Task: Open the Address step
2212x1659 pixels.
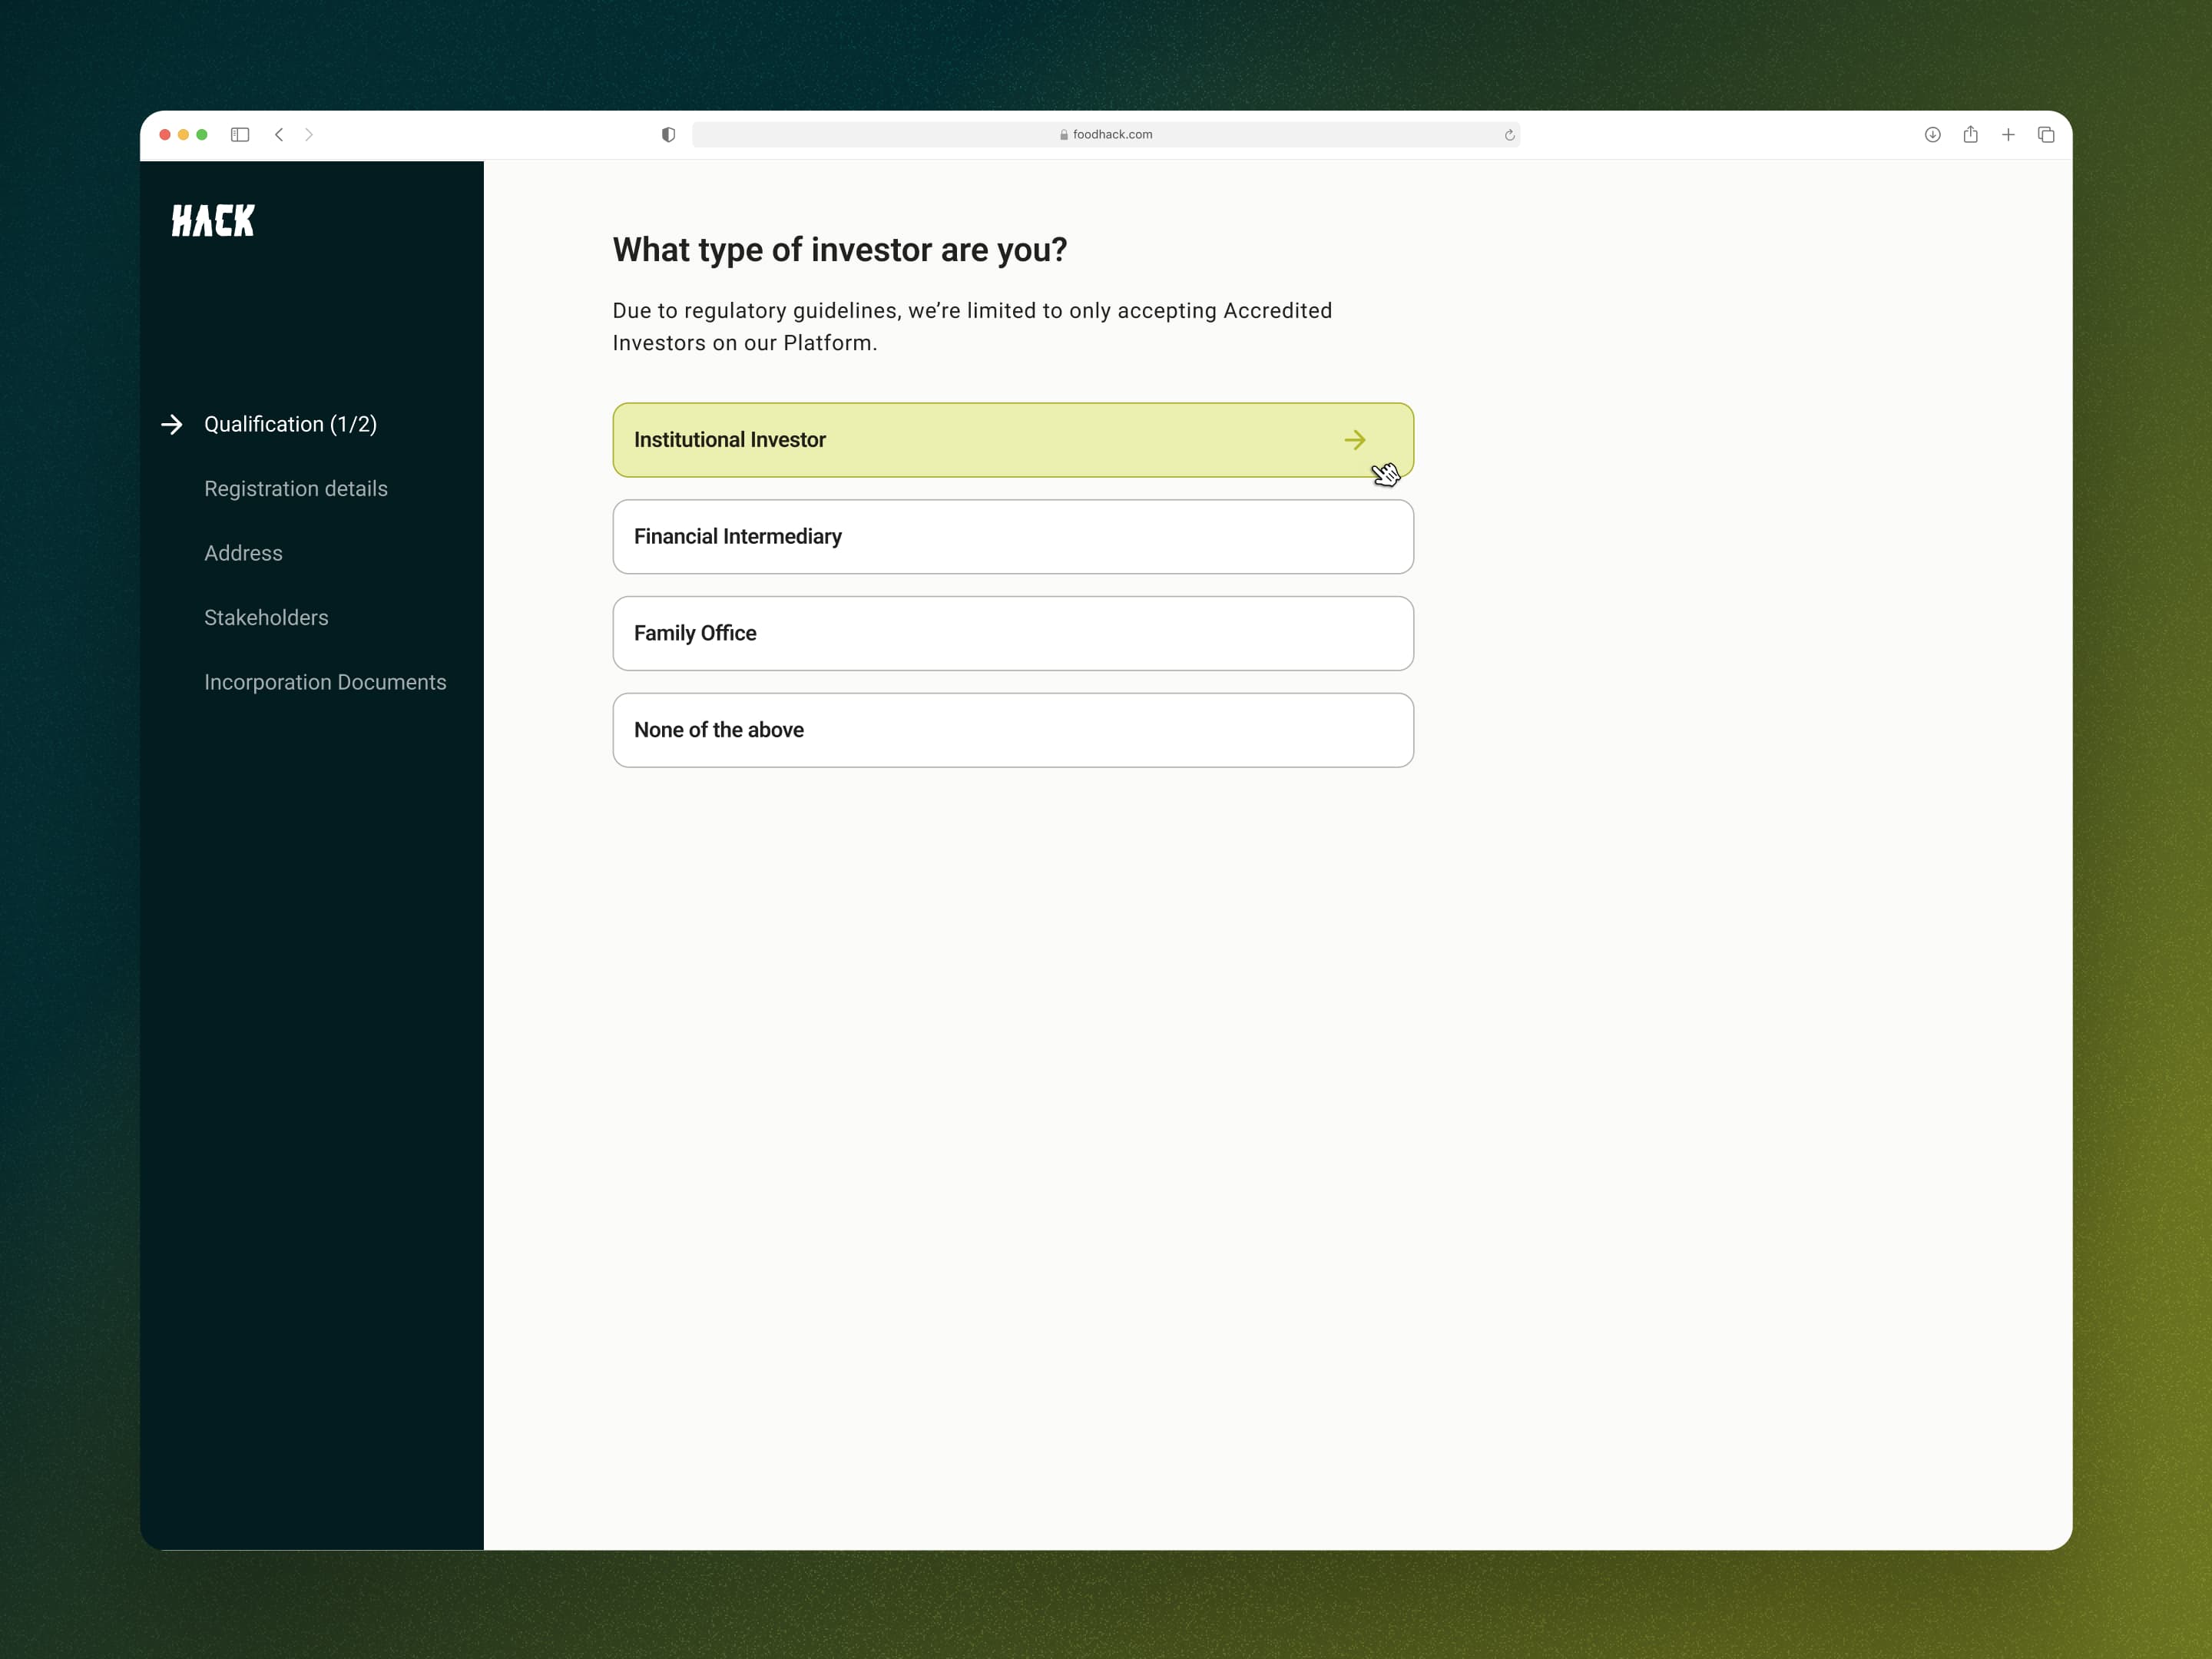Action: click(243, 553)
